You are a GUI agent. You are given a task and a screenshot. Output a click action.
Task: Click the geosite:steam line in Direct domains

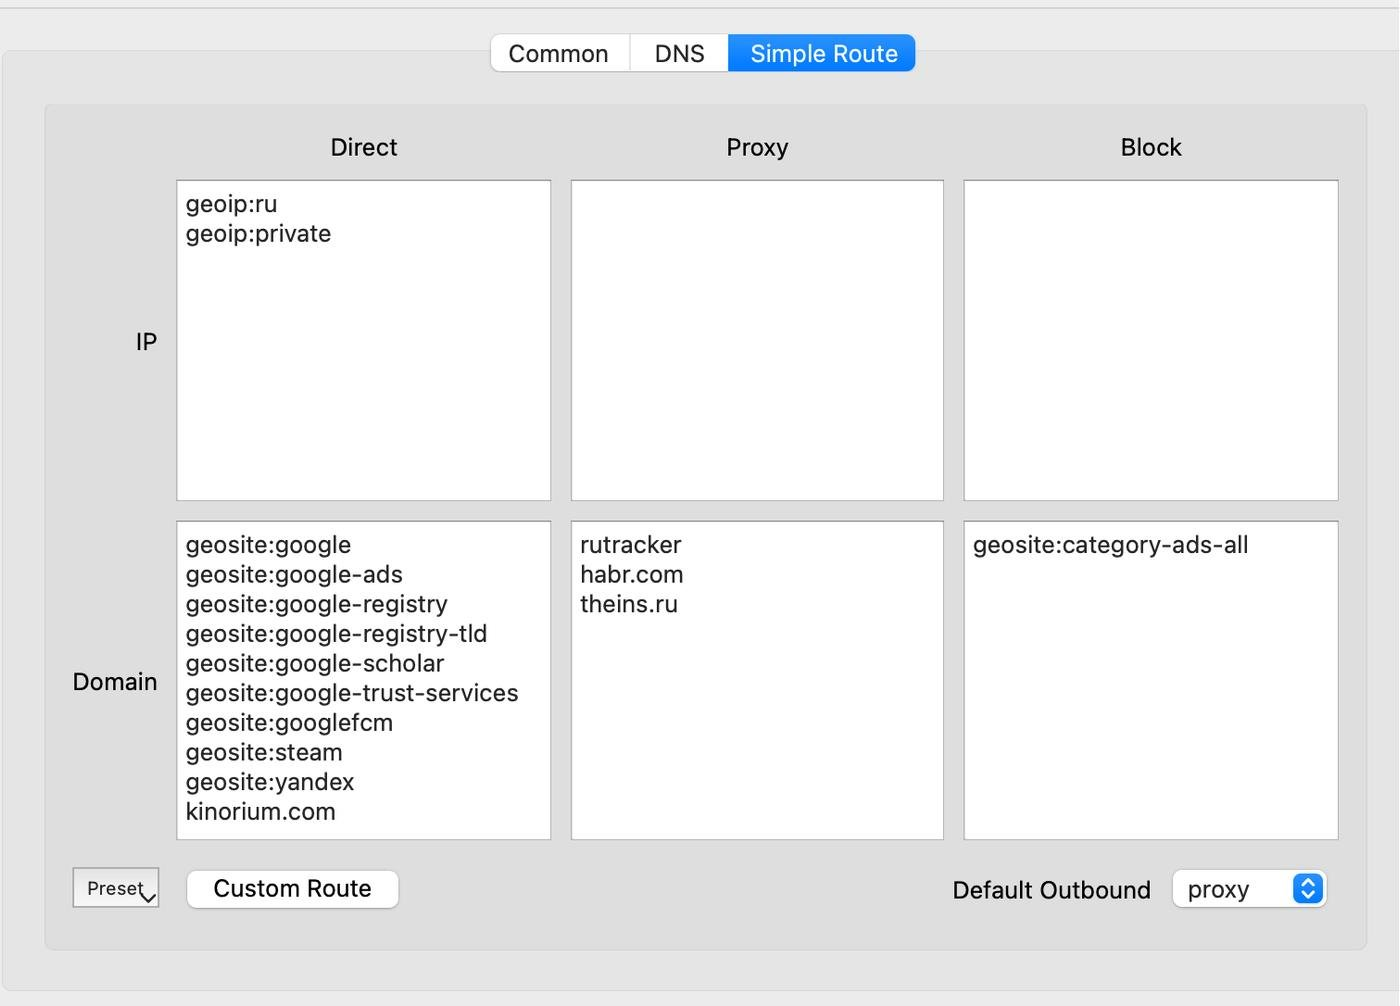pos(264,753)
